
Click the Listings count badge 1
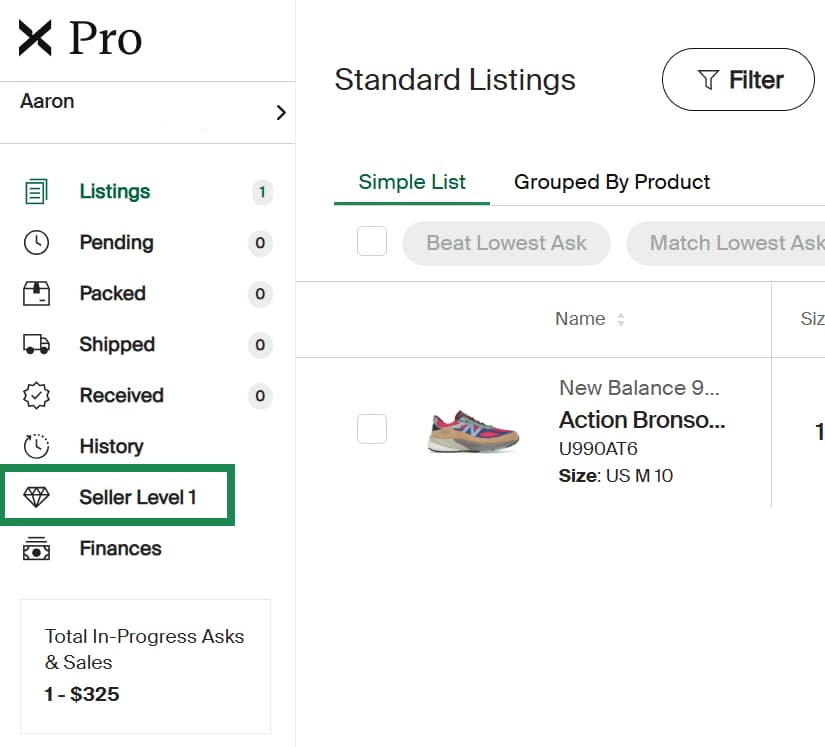pos(261,192)
